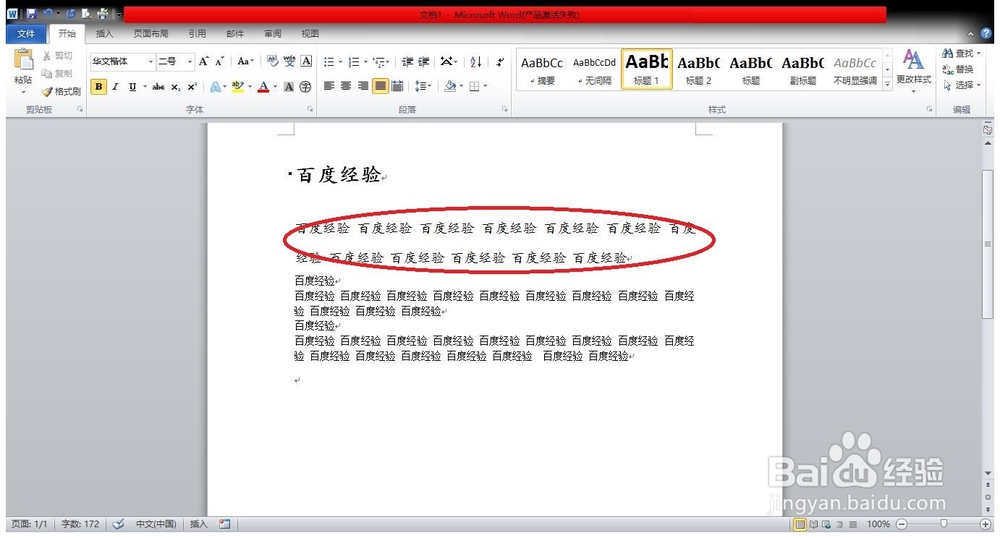The image size is (1000, 538).
Task: Switch to the Page Layout (页面布局) tab
Action: (x=151, y=34)
